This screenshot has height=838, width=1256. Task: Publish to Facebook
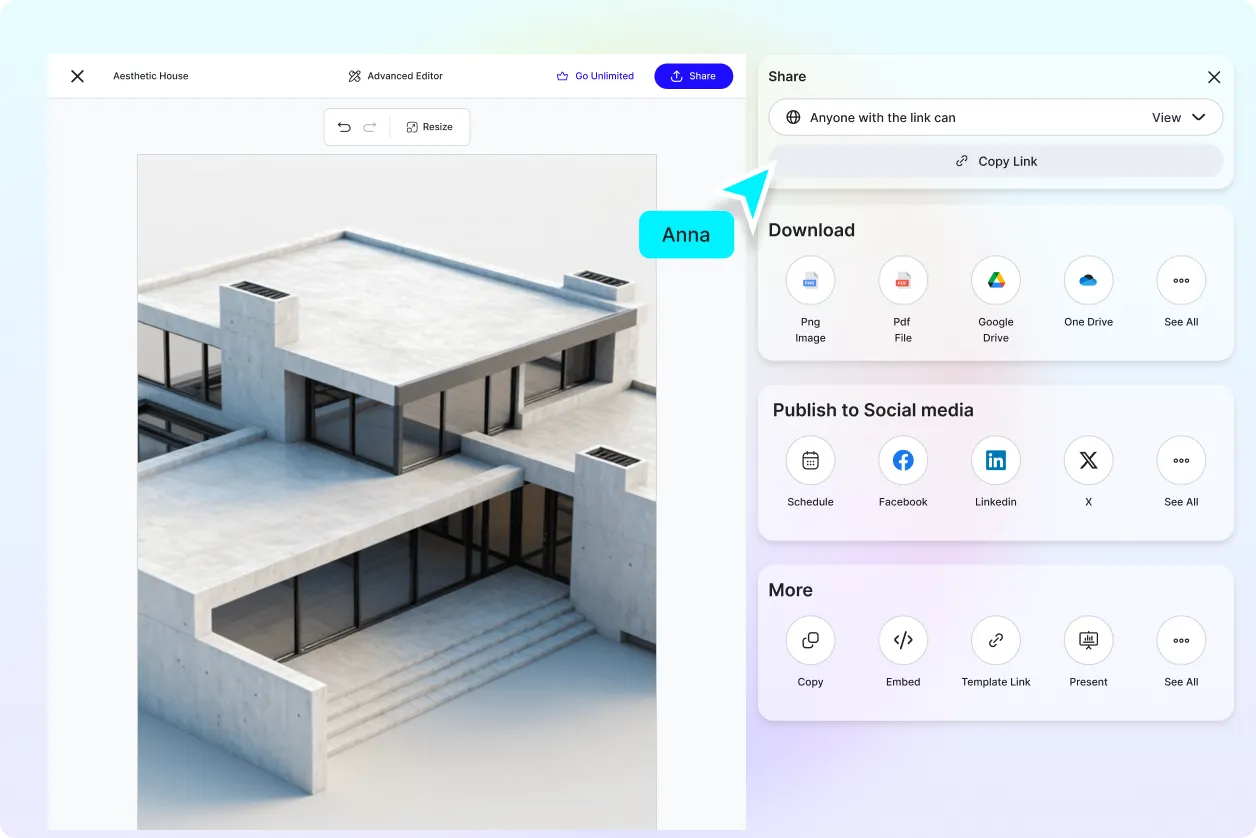tap(902, 461)
